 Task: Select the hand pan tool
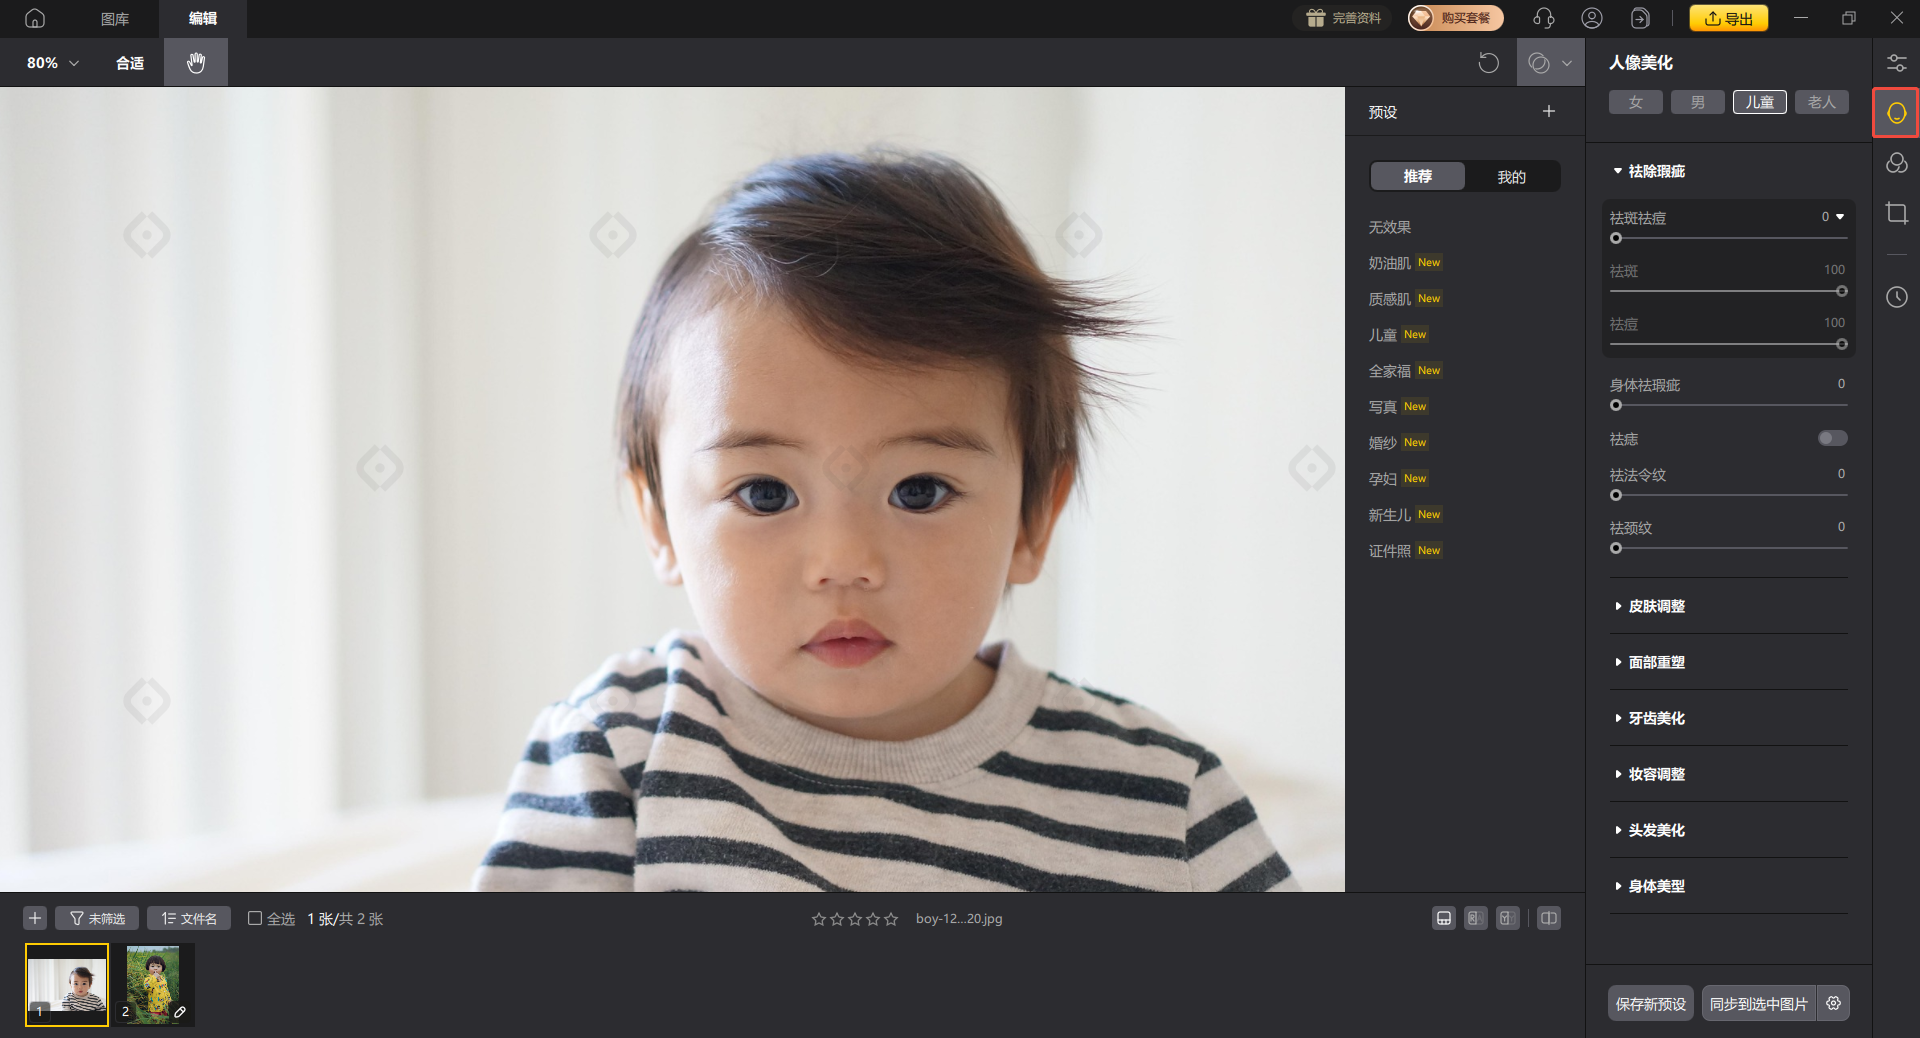196,62
